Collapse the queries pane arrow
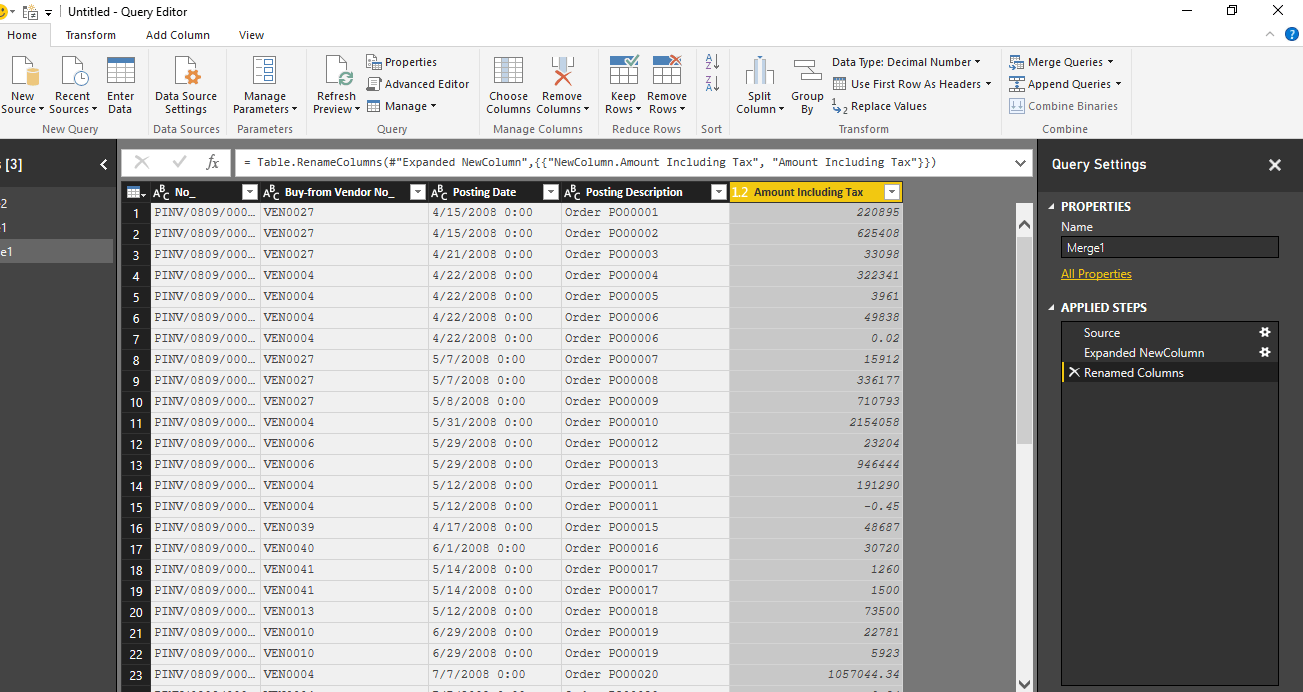The width and height of the screenshot is (1303, 692). tap(104, 165)
